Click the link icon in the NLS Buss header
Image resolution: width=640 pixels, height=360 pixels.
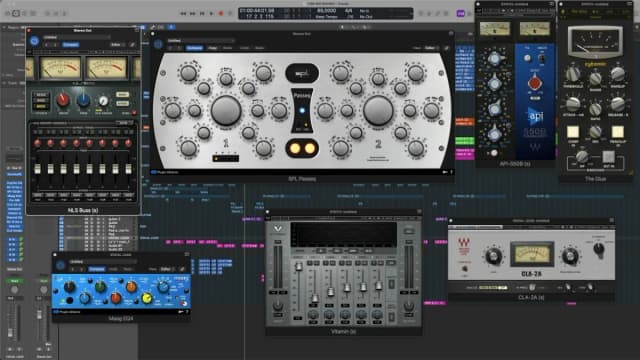coord(133,44)
